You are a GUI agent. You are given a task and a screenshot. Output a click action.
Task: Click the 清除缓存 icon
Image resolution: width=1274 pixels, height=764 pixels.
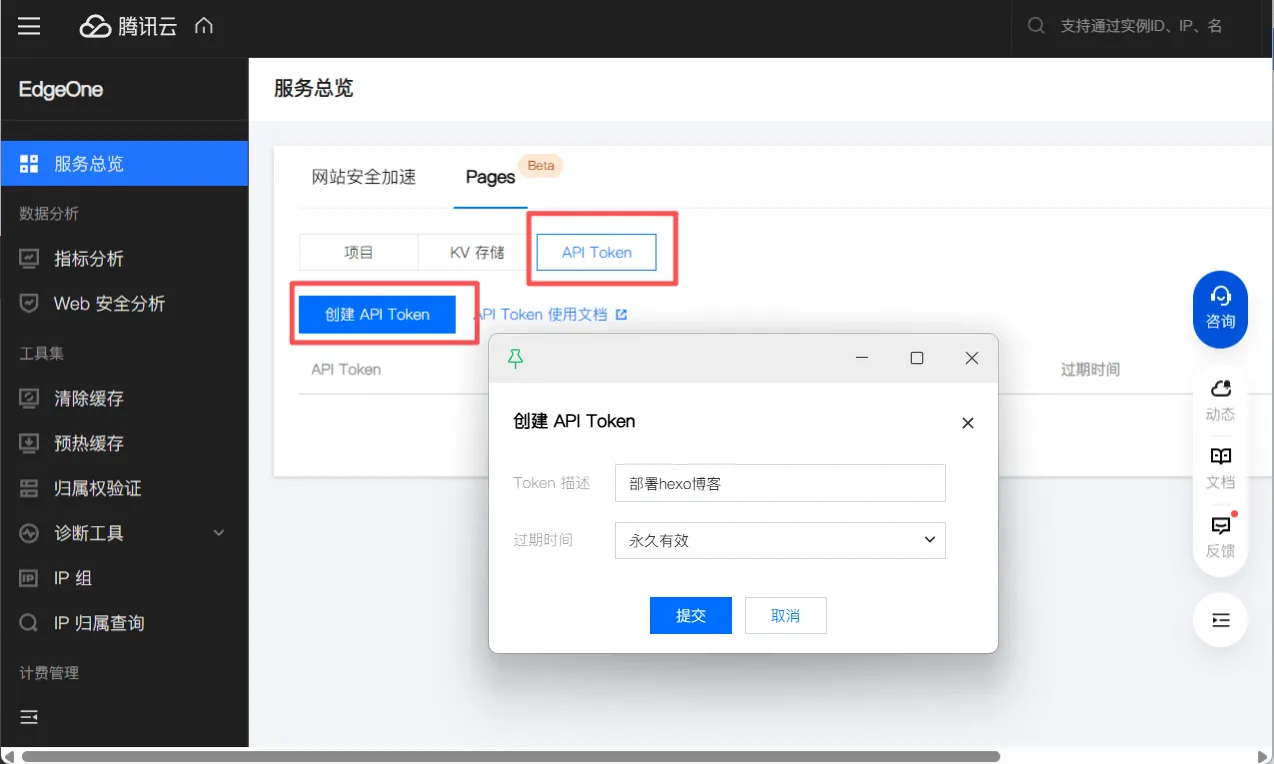pos(29,399)
